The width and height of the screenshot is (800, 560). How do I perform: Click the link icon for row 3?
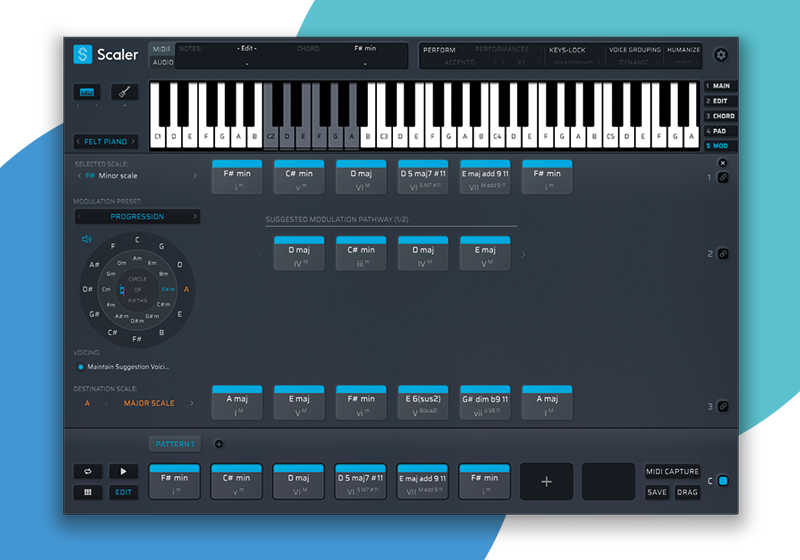pos(723,406)
